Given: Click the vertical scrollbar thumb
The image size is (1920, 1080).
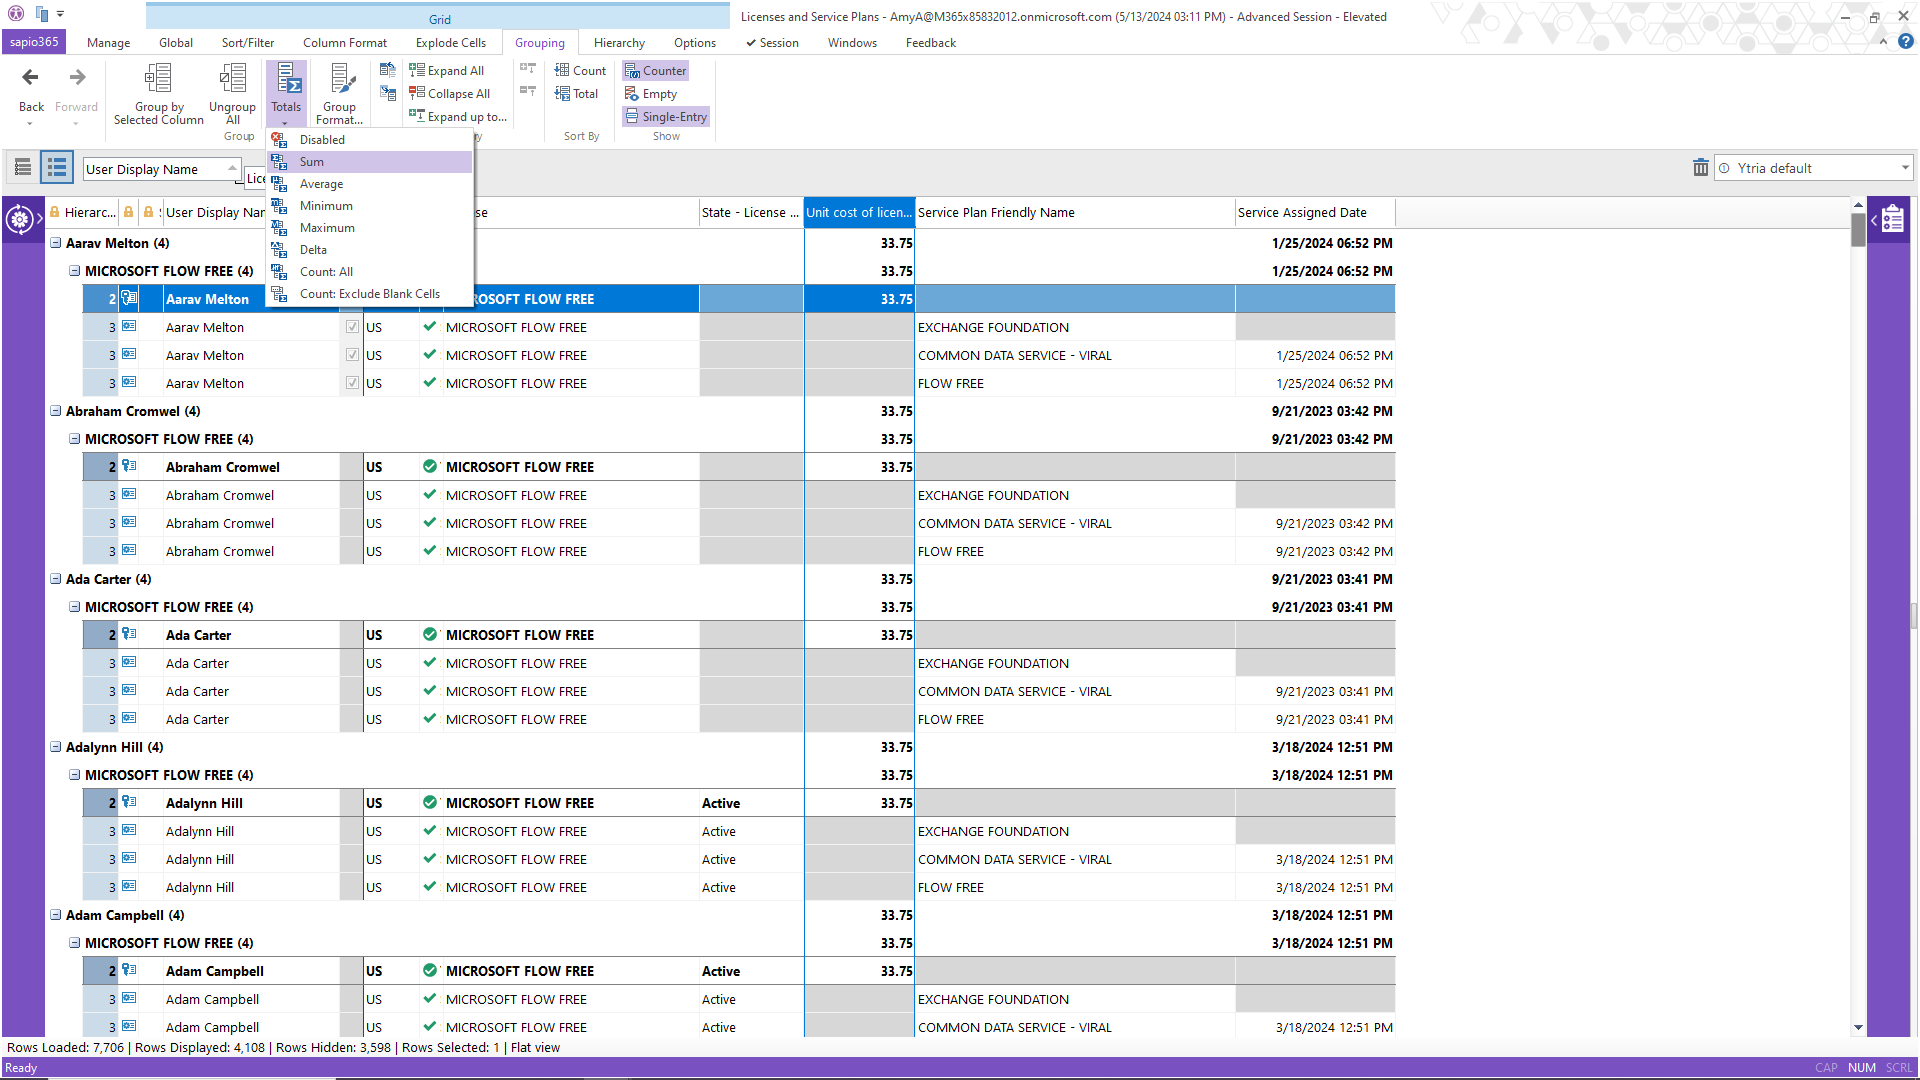Looking at the screenshot, I should [x=1858, y=229].
